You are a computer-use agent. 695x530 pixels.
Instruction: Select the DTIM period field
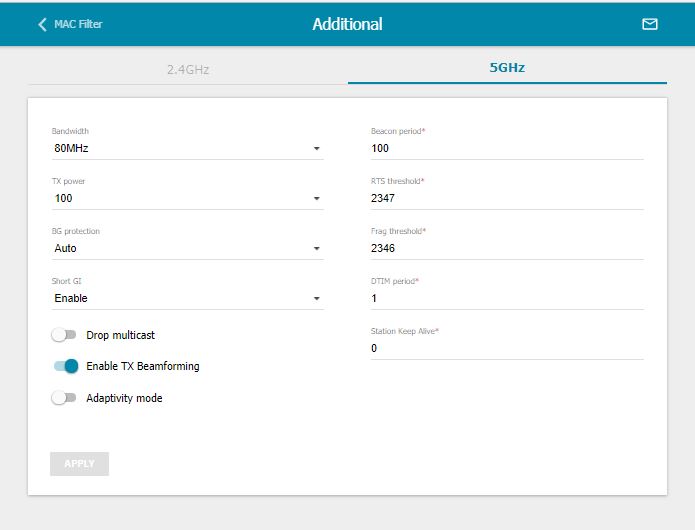tap(506, 298)
